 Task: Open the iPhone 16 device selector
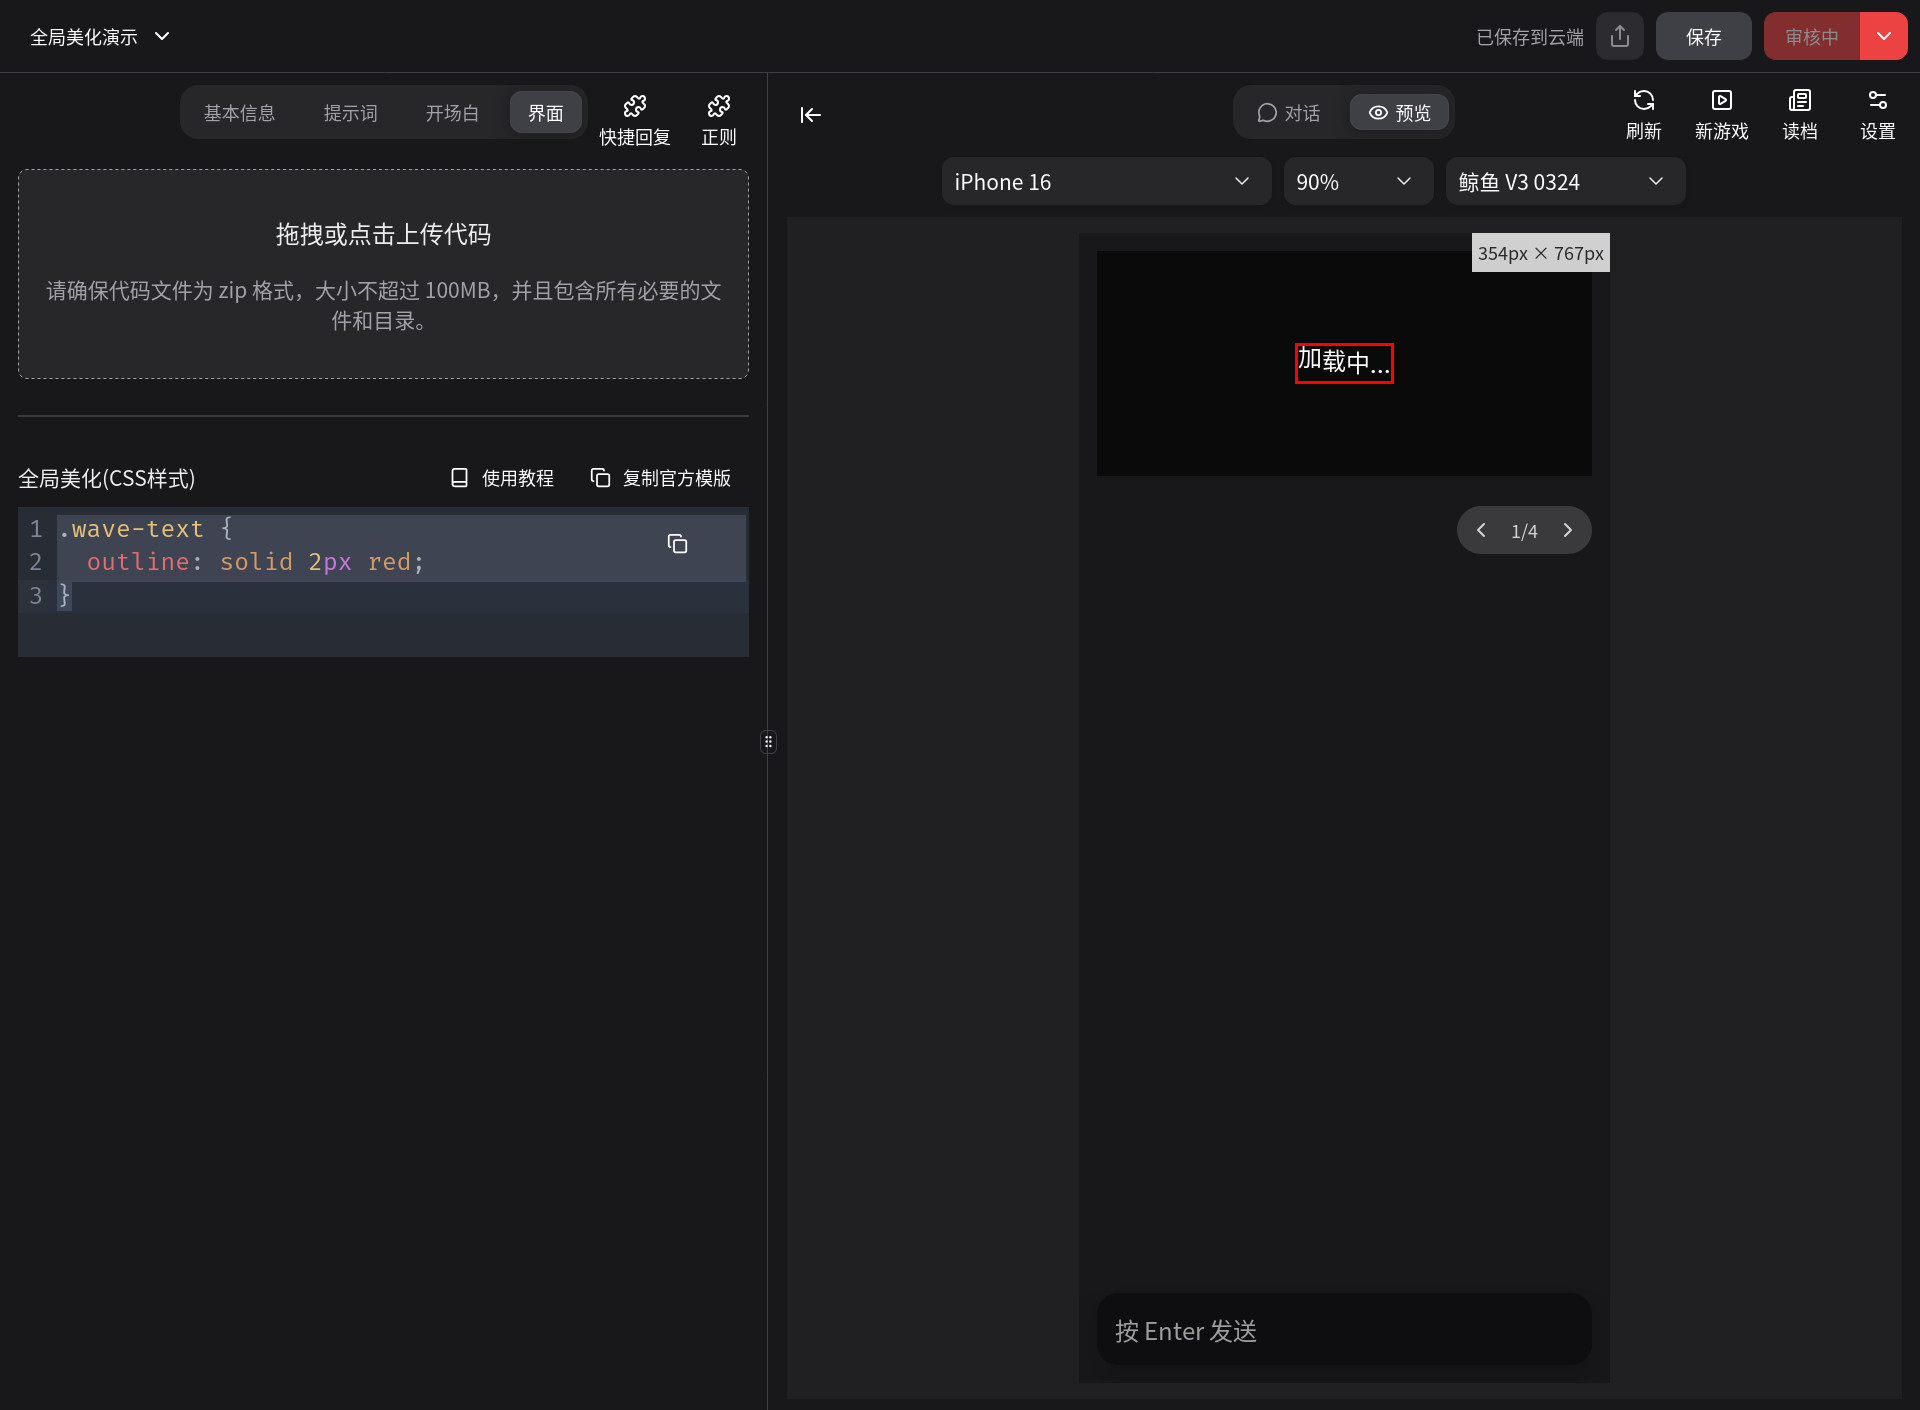point(1105,181)
